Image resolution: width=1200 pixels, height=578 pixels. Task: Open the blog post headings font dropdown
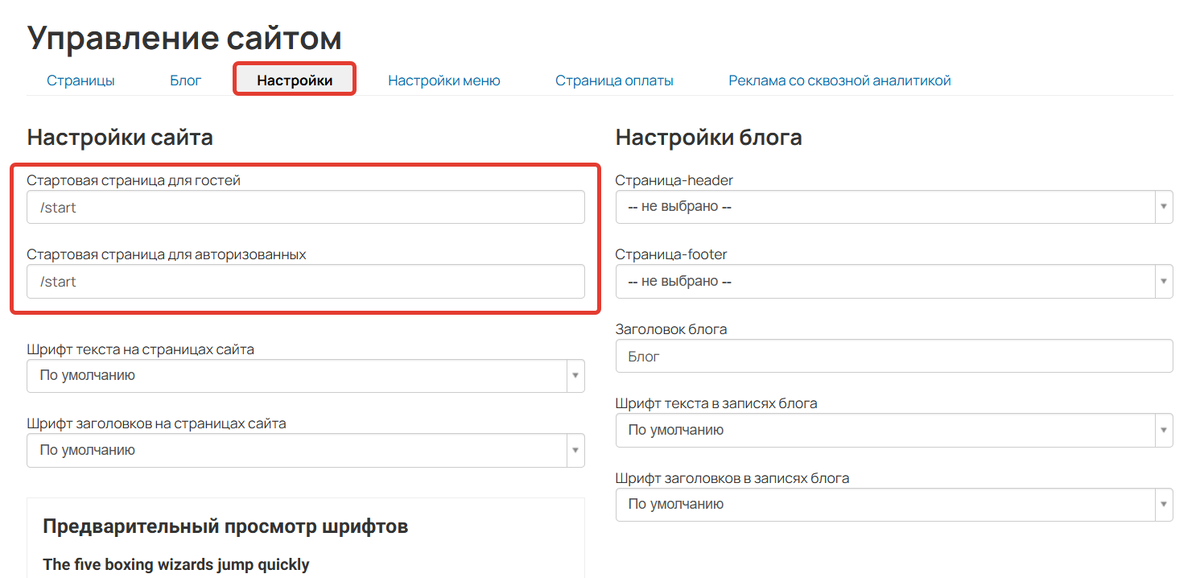point(894,504)
